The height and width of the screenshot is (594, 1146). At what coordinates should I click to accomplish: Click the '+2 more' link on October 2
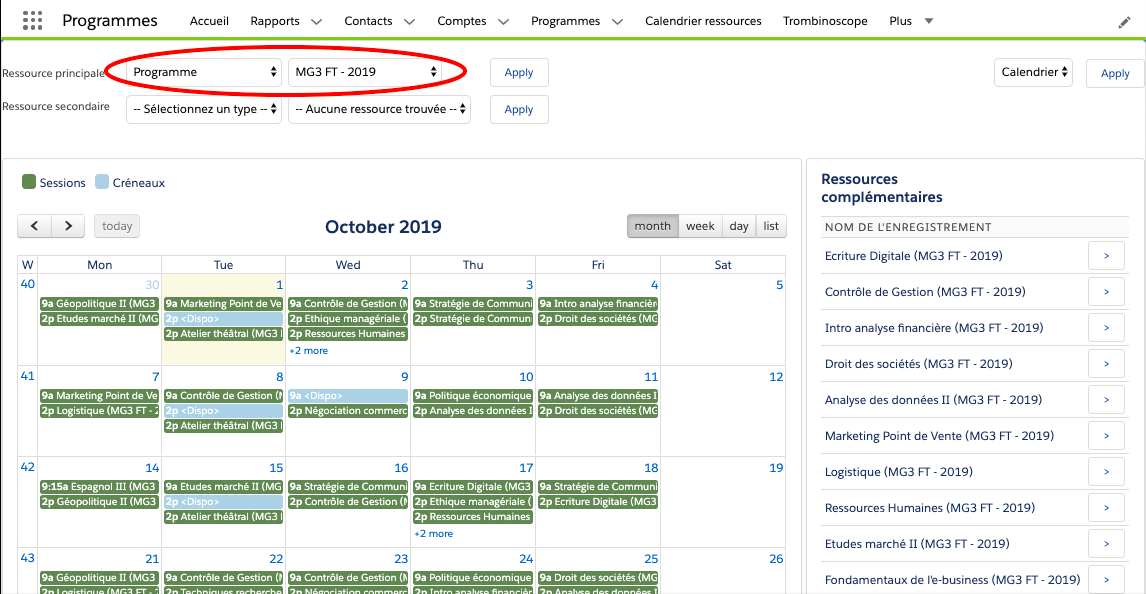tap(308, 351)
